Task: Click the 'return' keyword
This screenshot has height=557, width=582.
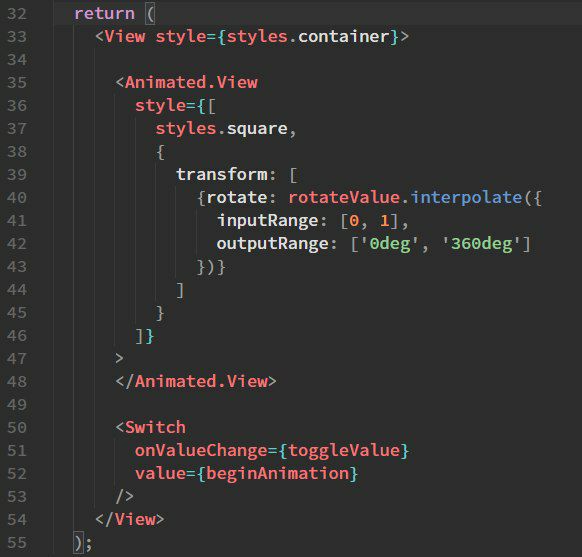Action: 104,14
